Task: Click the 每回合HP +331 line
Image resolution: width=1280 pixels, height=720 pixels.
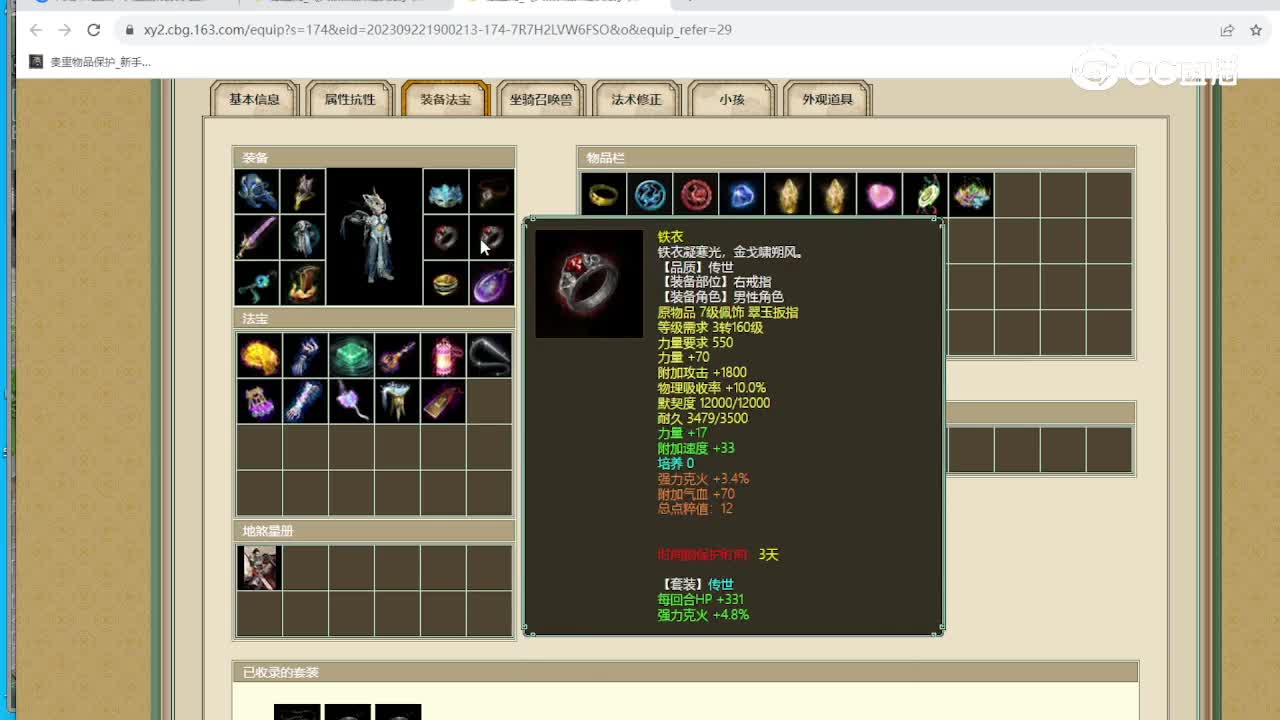Action: tap(700, 599)
